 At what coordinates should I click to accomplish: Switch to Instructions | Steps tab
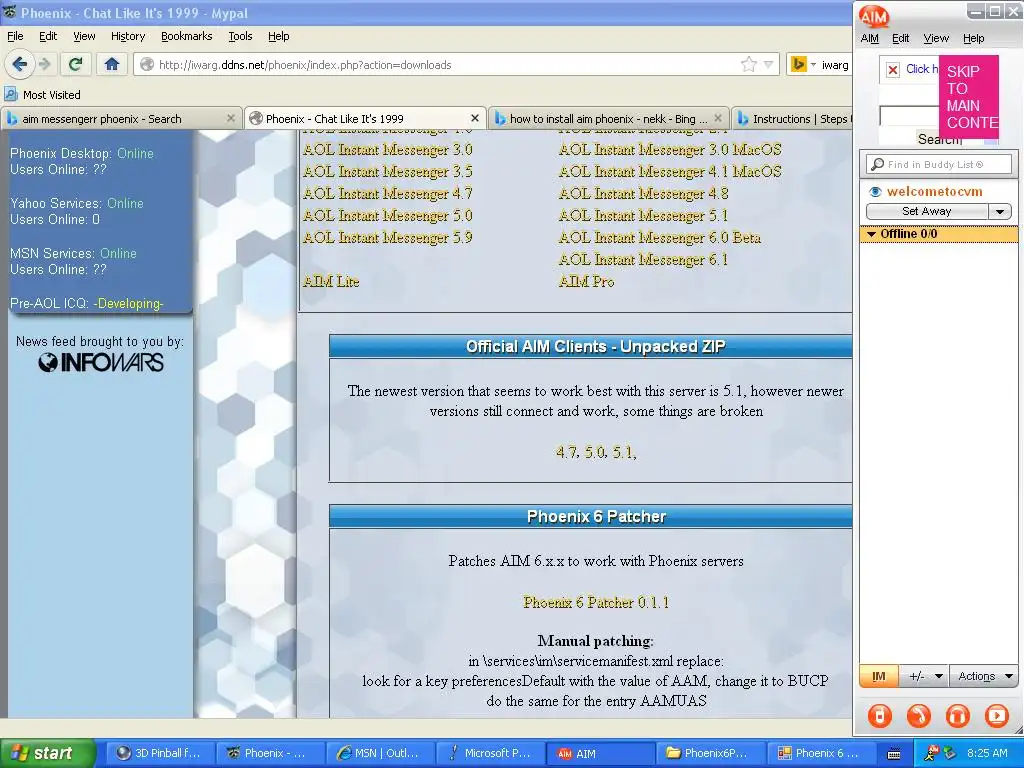793,118
